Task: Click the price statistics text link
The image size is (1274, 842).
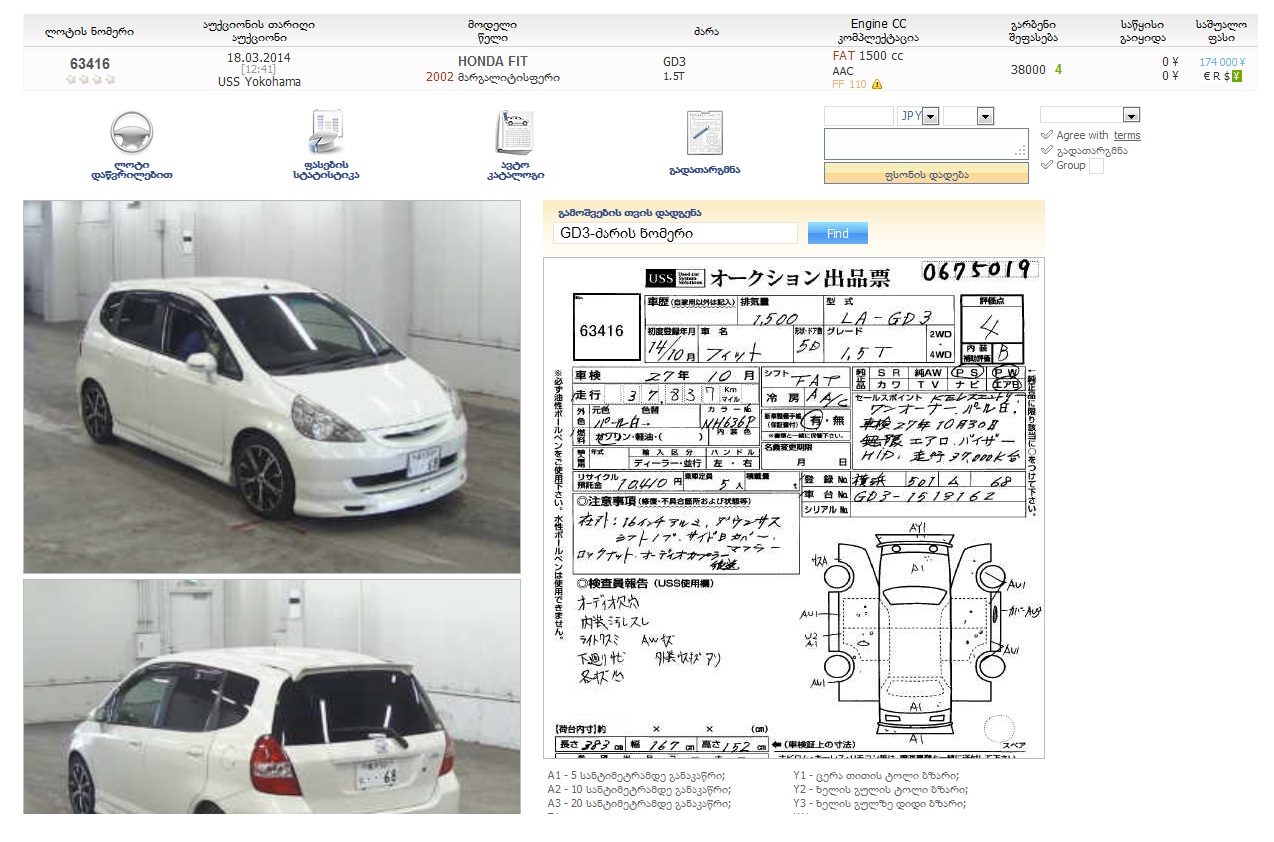Action: point(326,169)
